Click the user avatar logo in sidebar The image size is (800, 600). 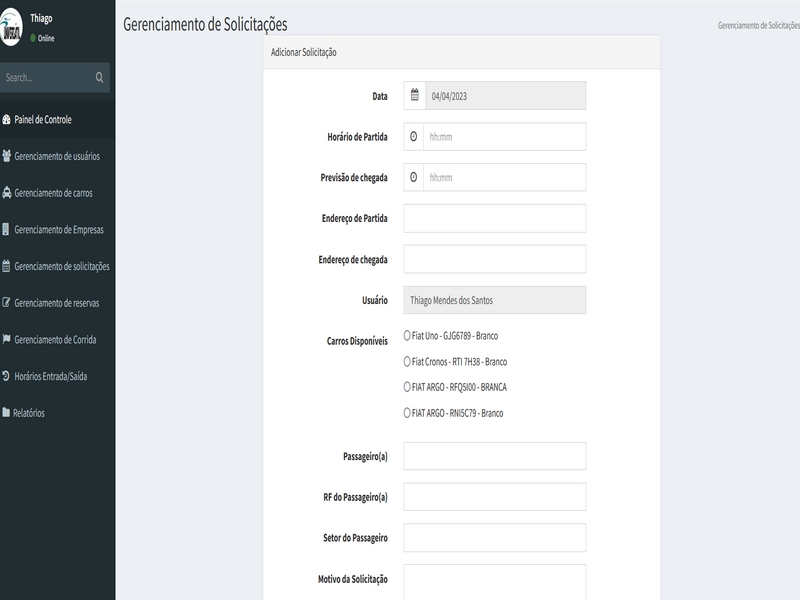pos(12,28)
